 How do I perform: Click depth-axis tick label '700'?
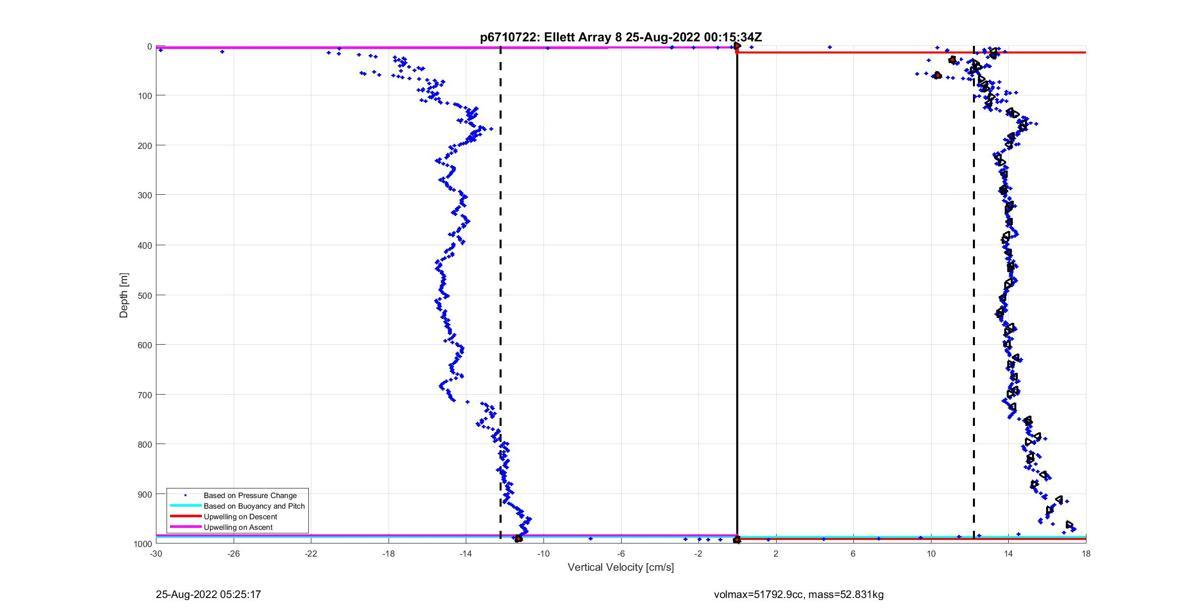click(x=145, y=394)
